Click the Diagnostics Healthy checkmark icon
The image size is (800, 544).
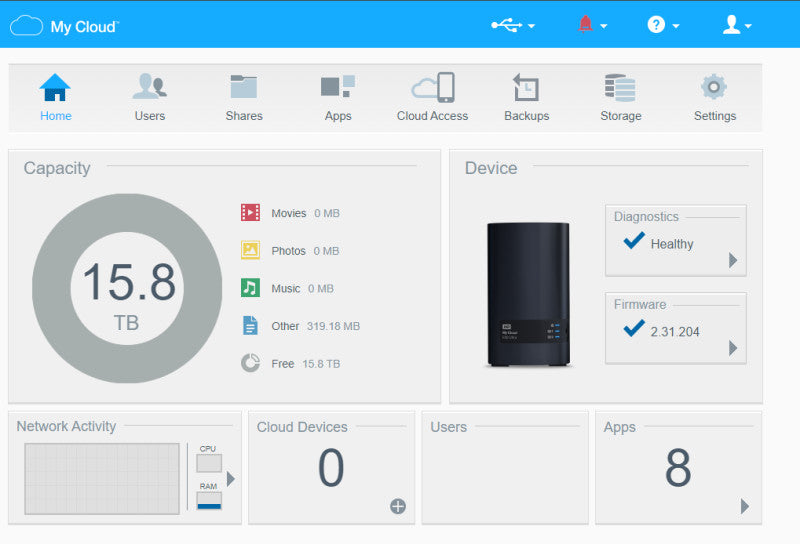tap(634, 240)
